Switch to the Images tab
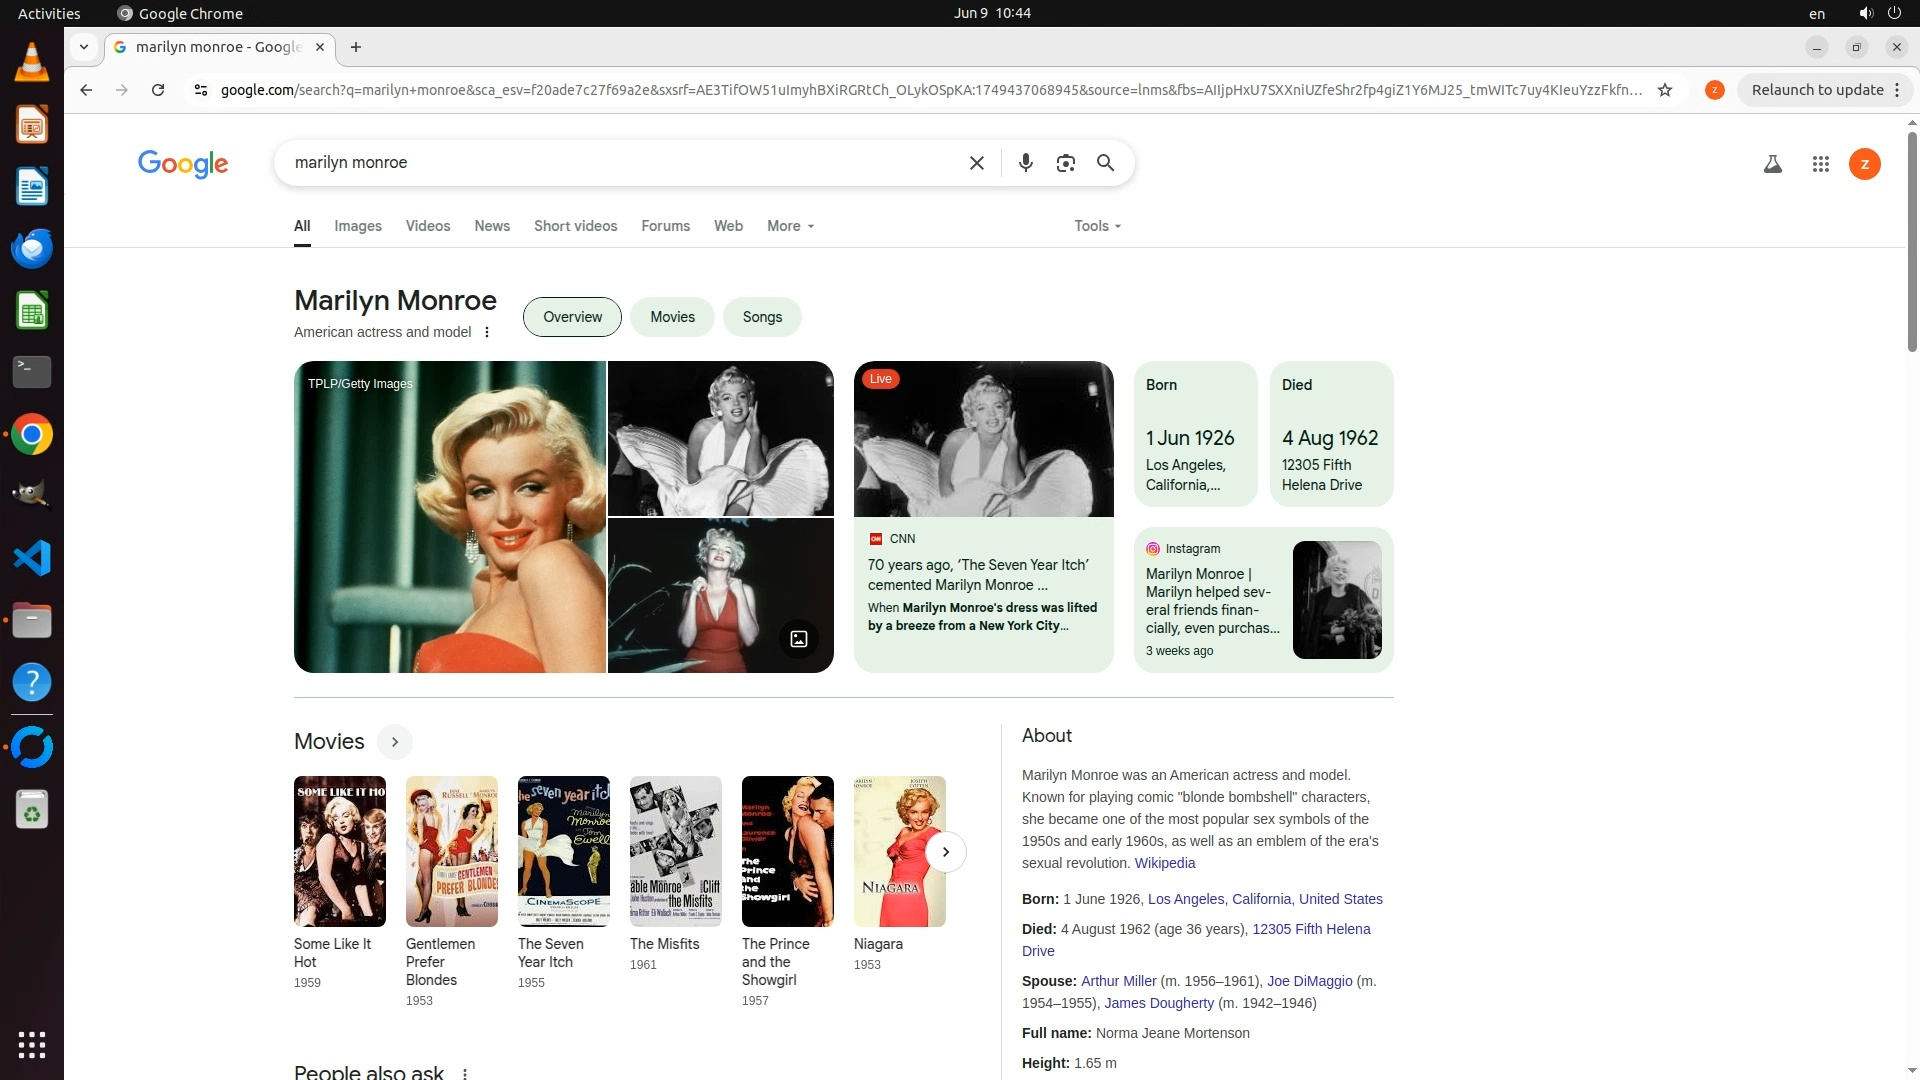1920x1080 pixels. point(358,226)
